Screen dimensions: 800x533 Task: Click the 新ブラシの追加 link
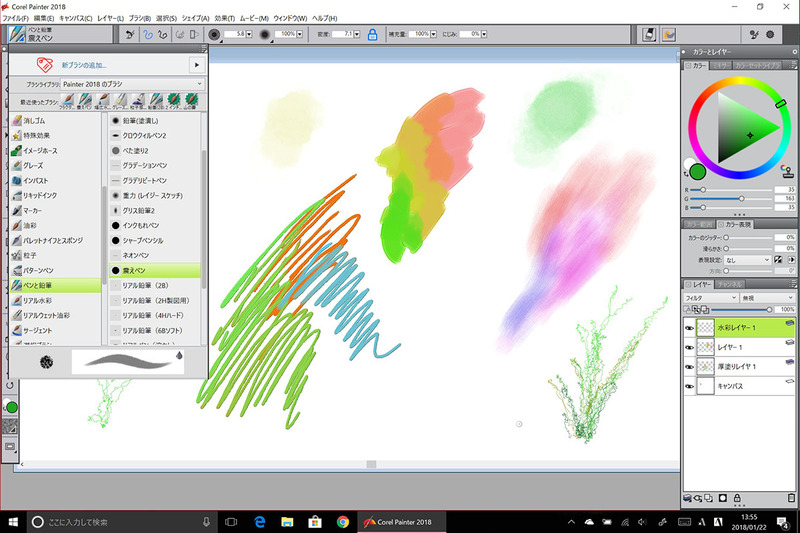click(x=84, y=65)
